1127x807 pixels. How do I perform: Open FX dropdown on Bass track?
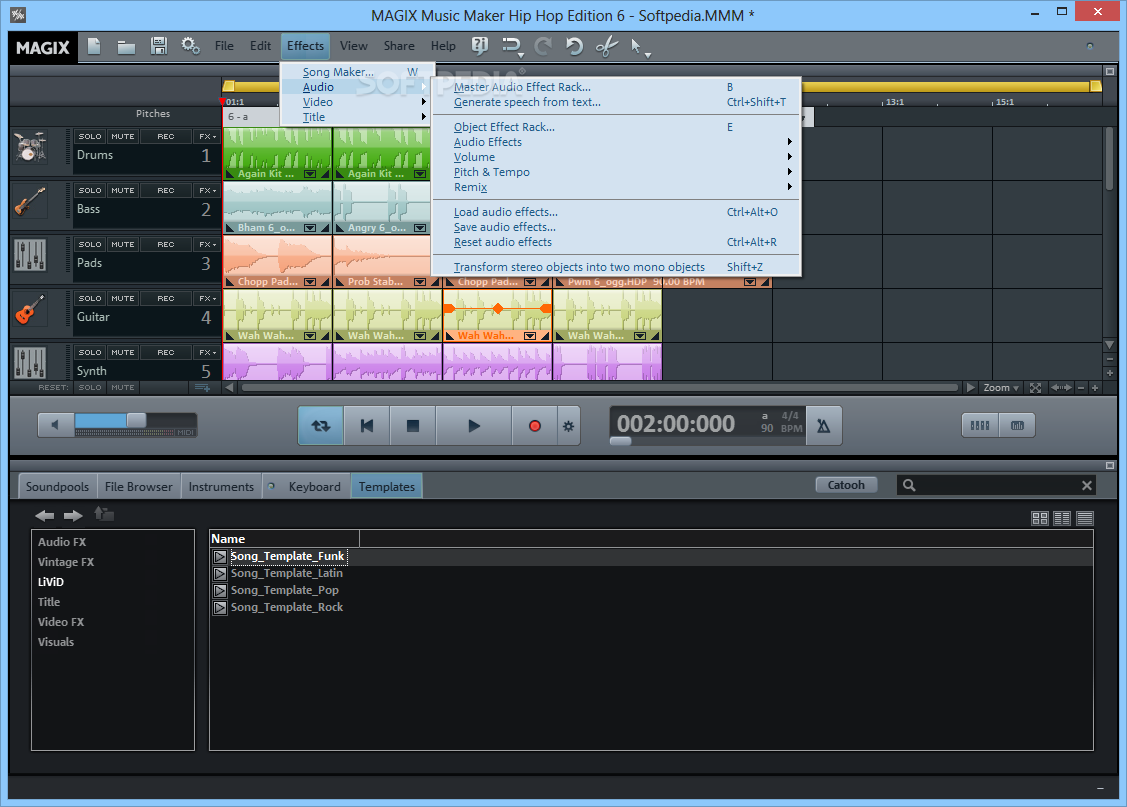(208, 190)
